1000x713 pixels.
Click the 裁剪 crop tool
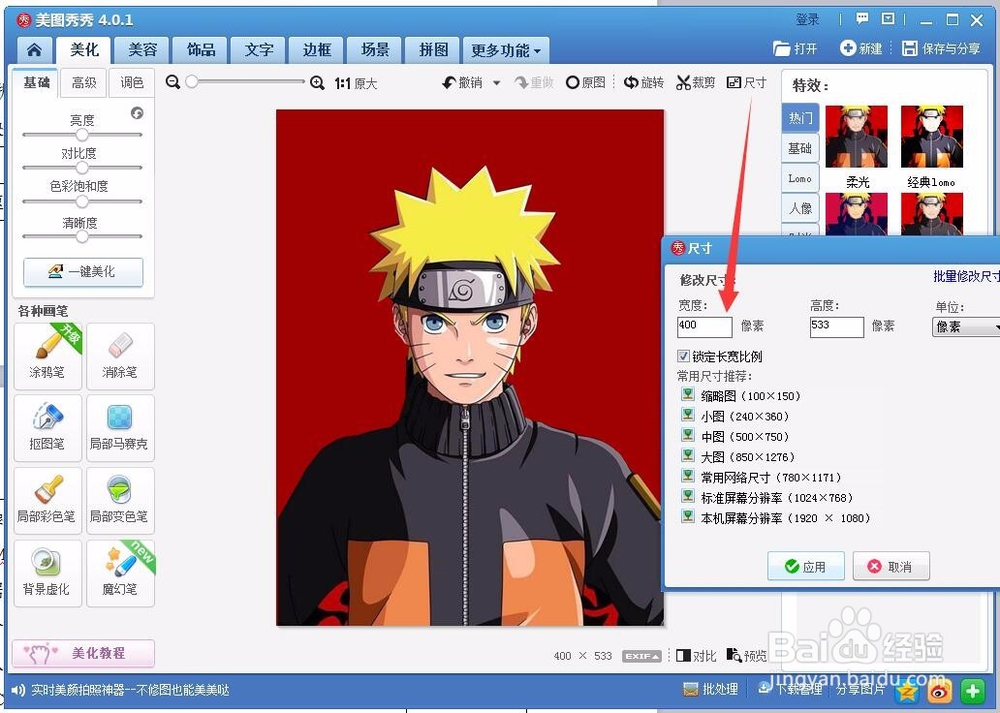(x=695, y=82)
